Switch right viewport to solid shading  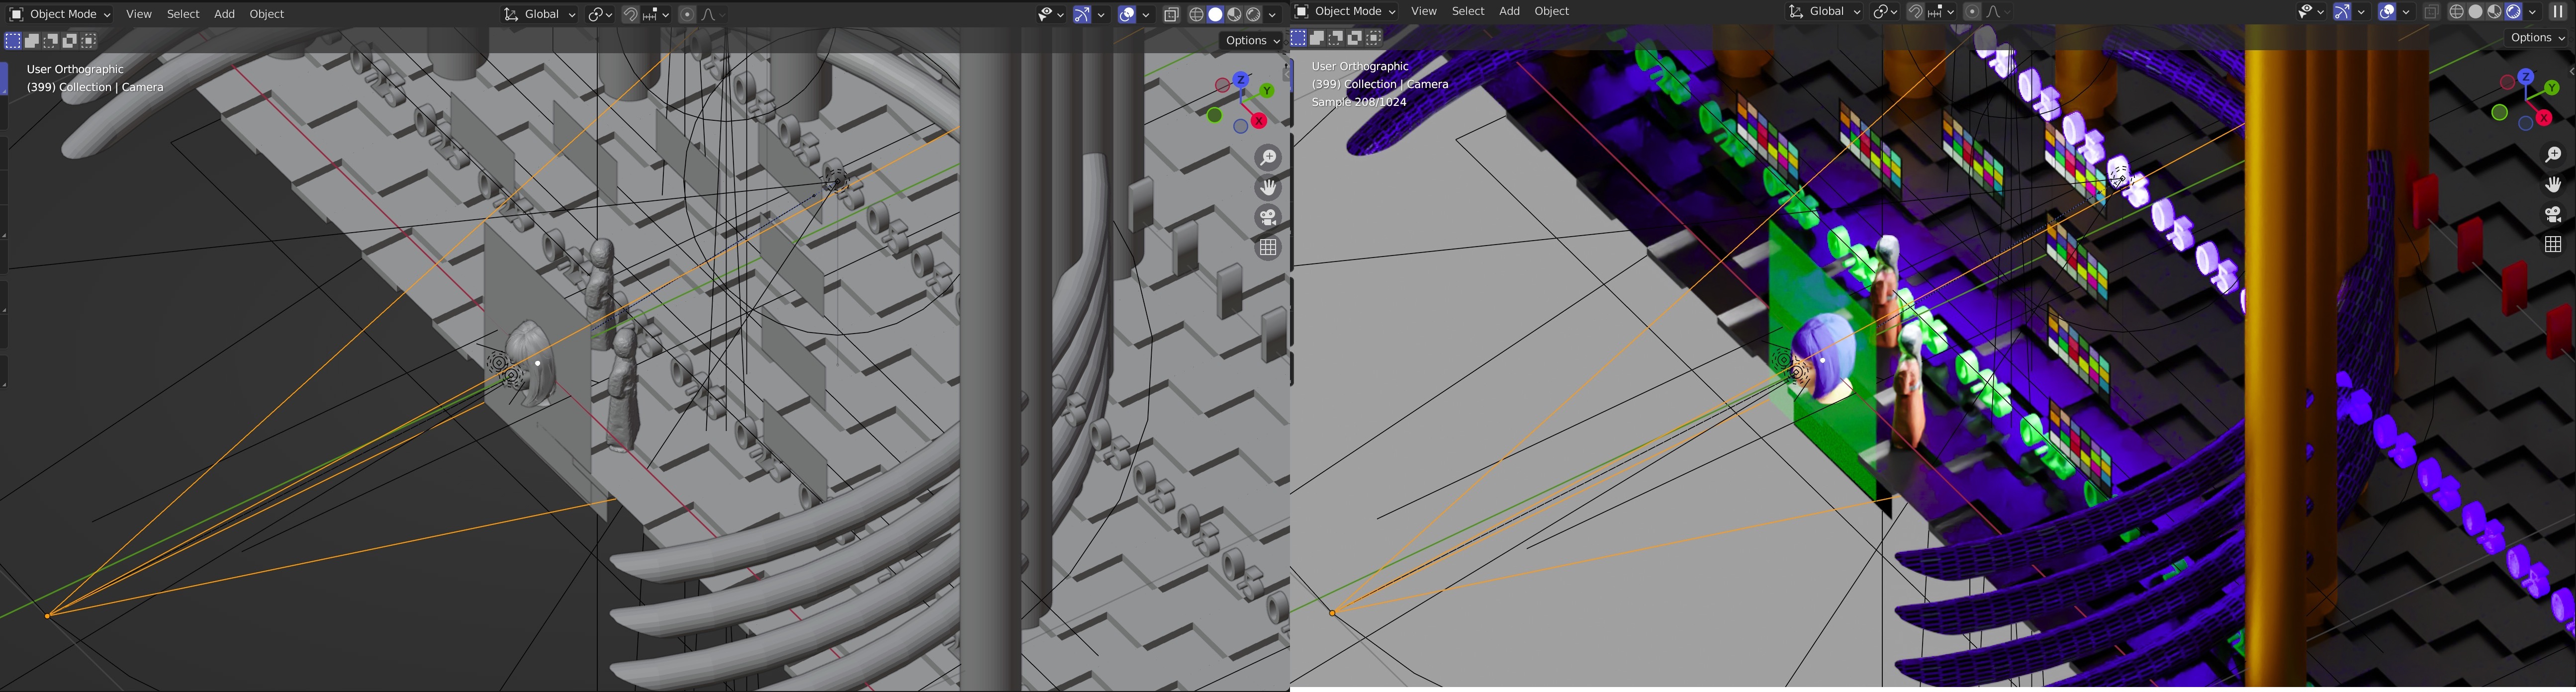(x=2476, y=11)
